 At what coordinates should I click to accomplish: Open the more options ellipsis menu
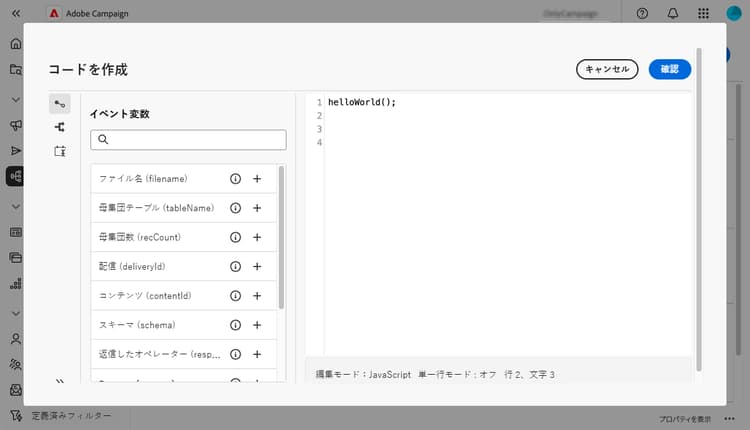729,419
